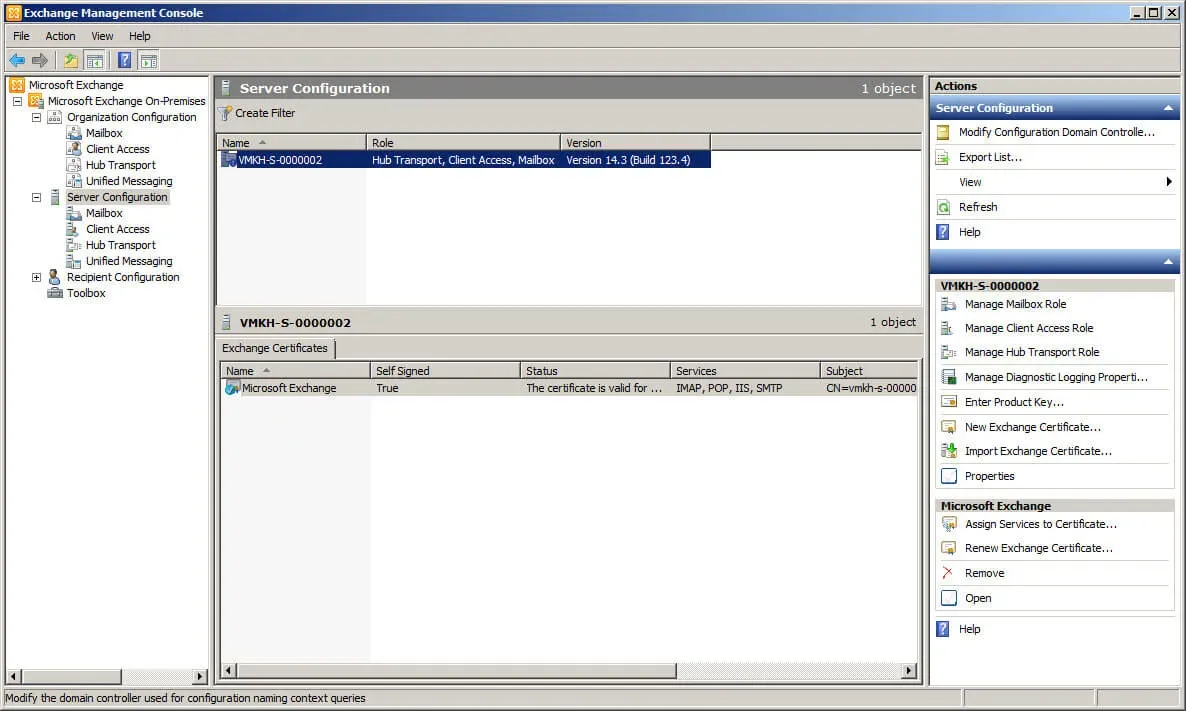Click the Services column header

point(745,371)
